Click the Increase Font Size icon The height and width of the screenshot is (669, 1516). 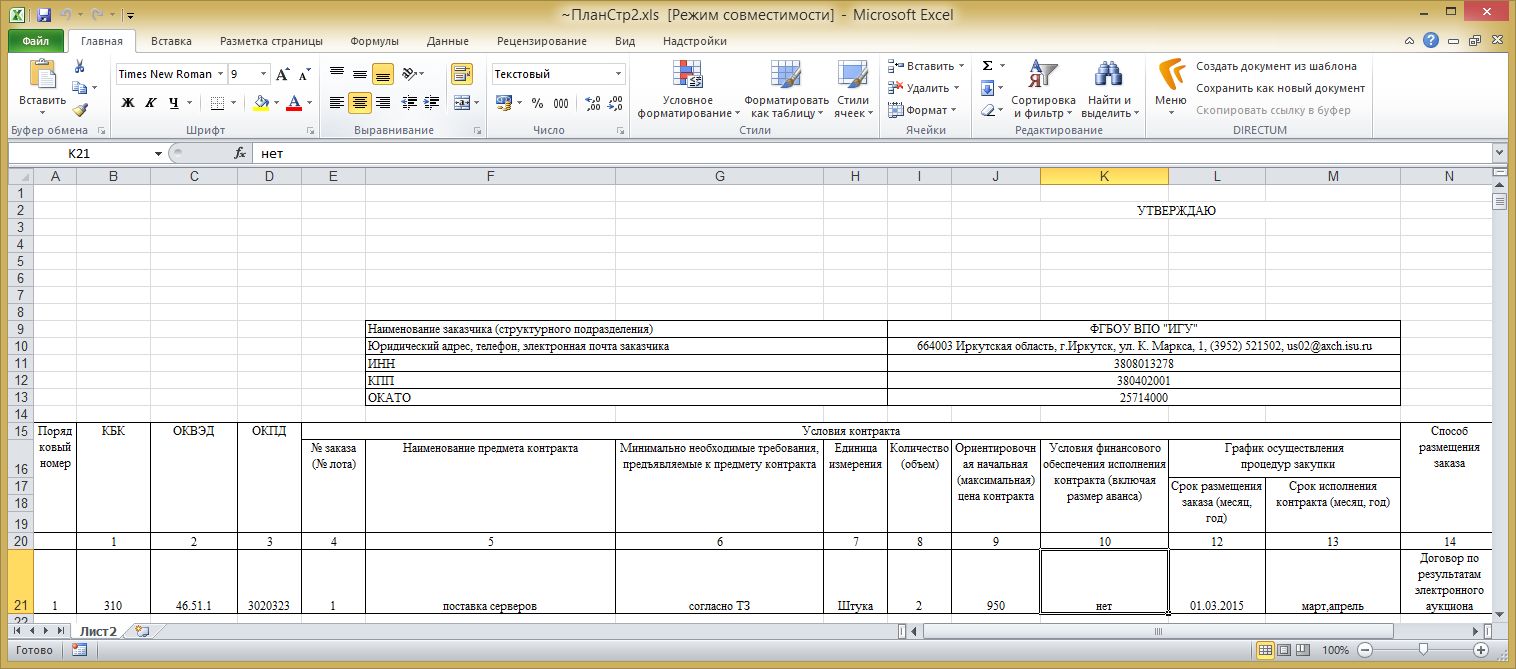[282, 75]
